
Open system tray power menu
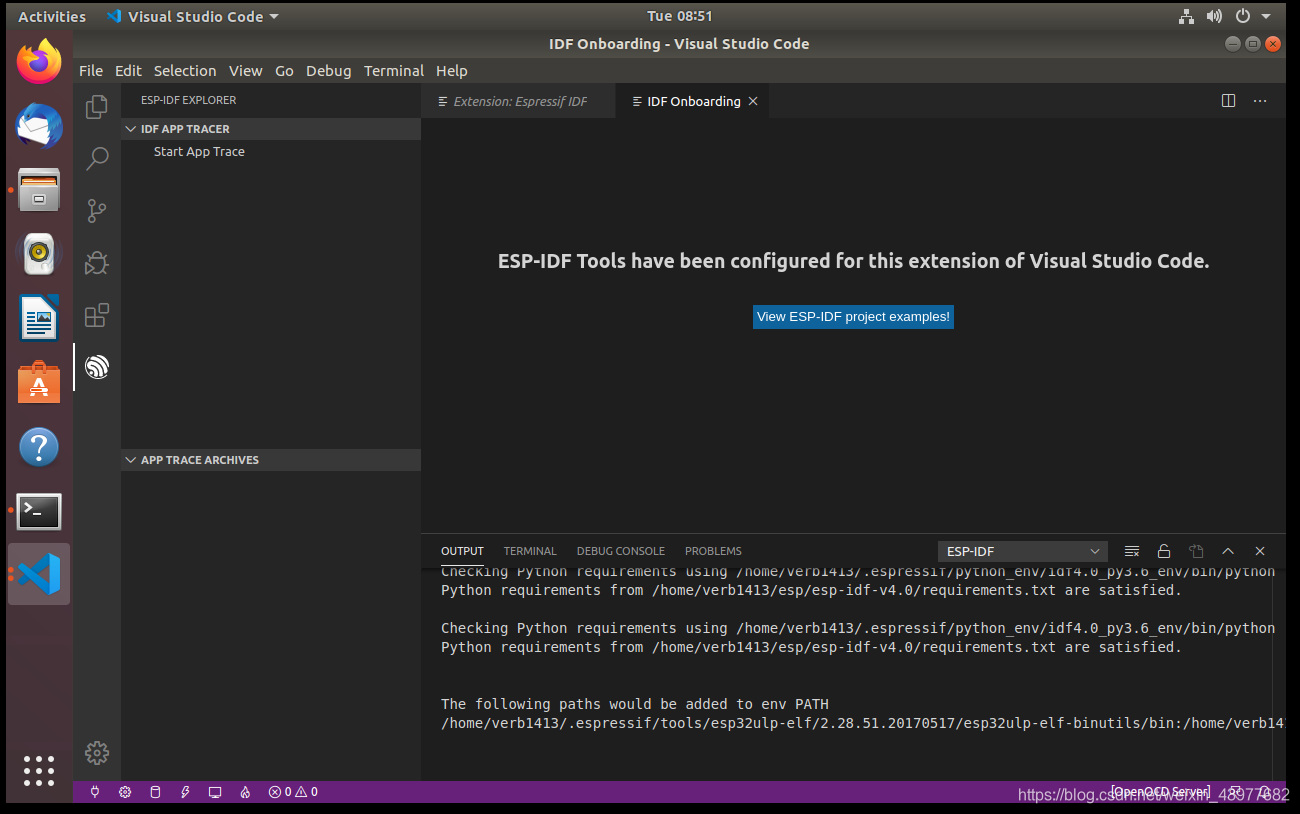pyautogui.click(x=1251, y=16)
